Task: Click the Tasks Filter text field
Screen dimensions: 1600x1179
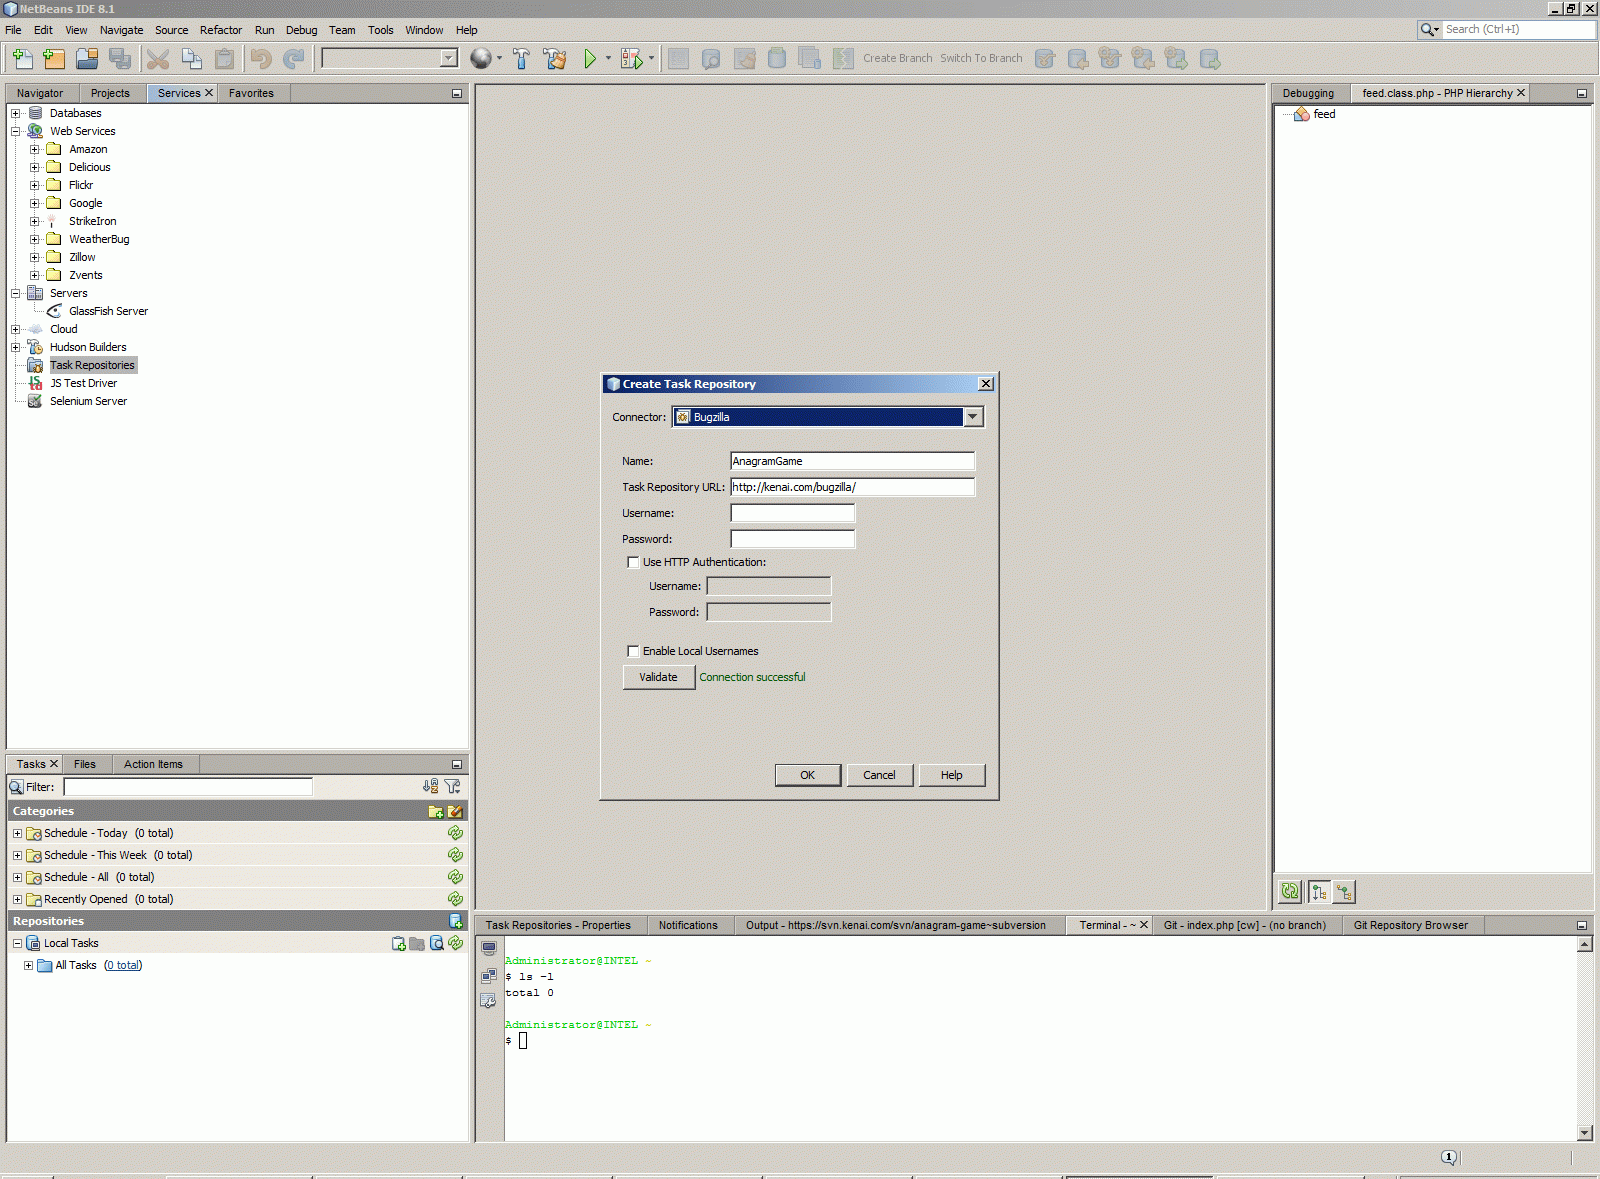Action: tap(188, 787)
